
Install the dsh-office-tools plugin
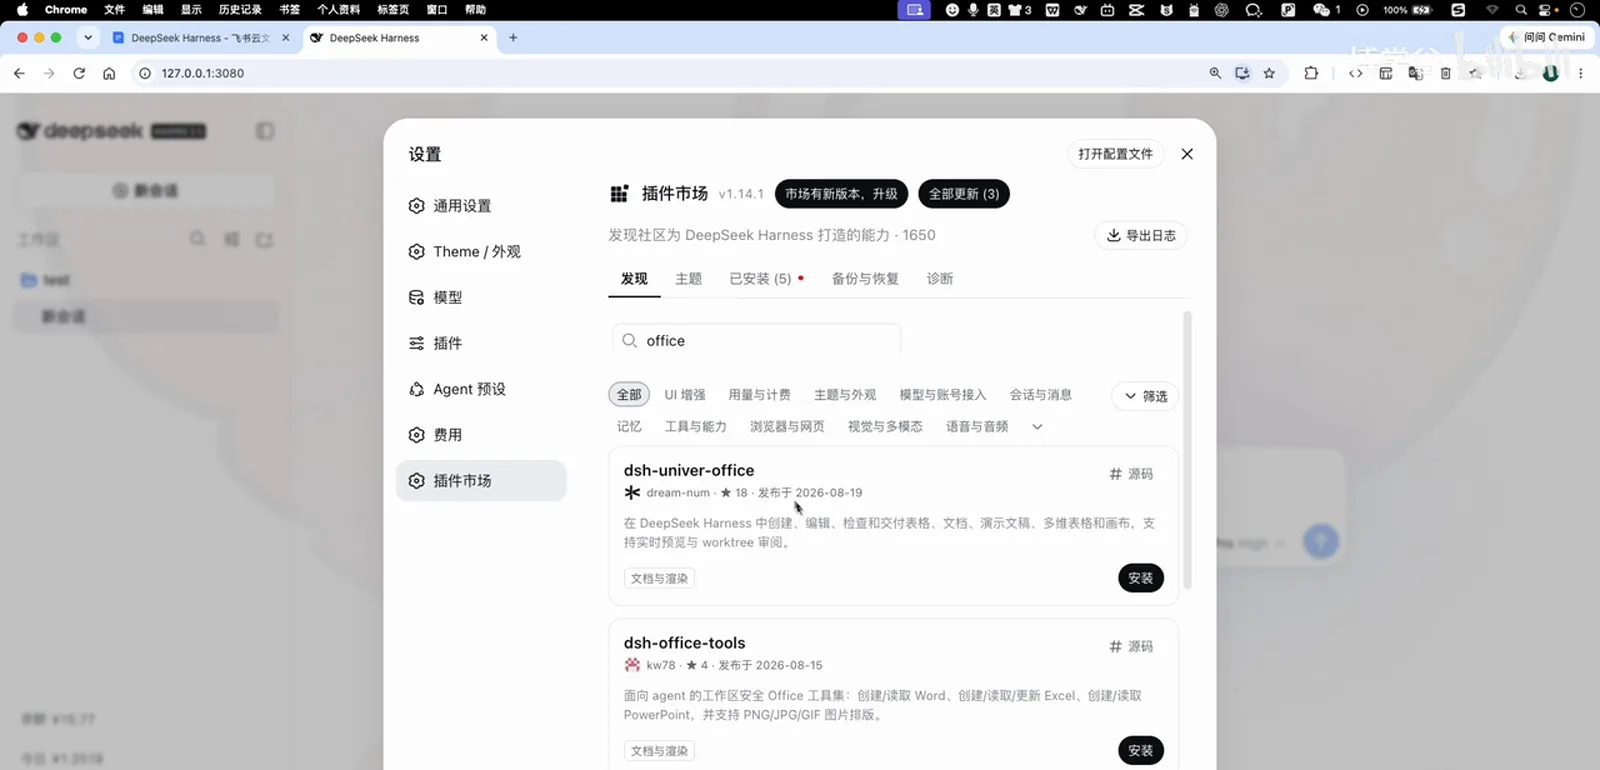click(x=1141, y=751)
